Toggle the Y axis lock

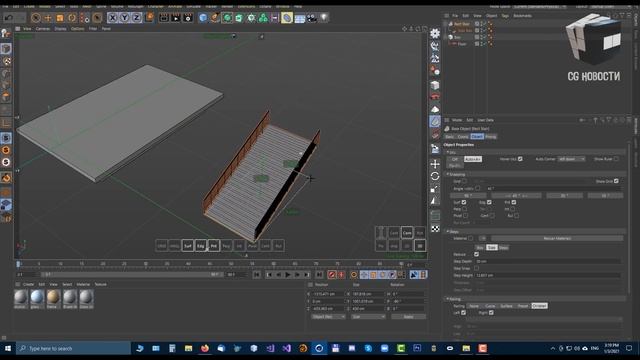click(x=124, y=18)
